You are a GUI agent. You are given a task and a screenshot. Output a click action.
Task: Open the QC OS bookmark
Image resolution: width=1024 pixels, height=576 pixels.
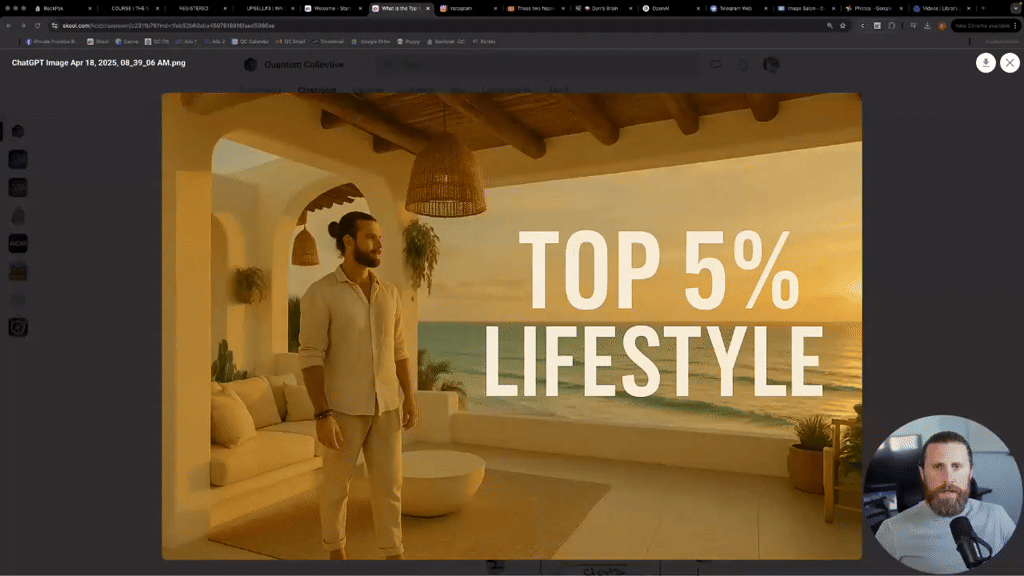[157, 41]
